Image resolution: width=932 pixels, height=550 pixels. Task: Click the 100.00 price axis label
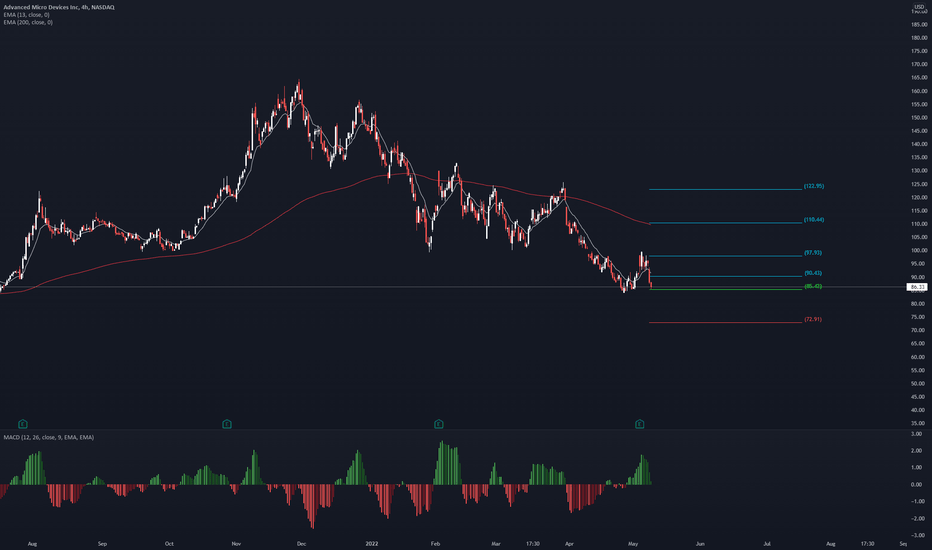click(x=919, y=251)
